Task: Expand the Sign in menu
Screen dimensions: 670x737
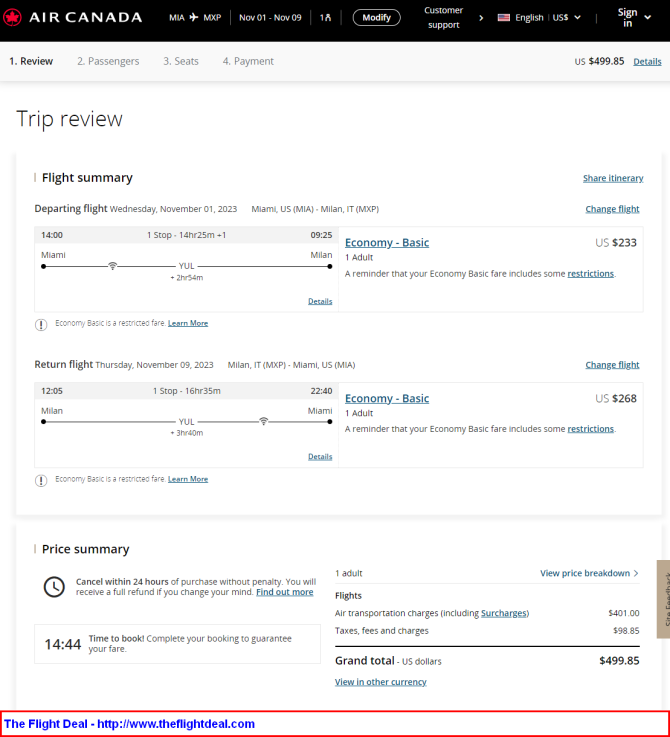Action: pyautogui.click(x=633, y=18)
